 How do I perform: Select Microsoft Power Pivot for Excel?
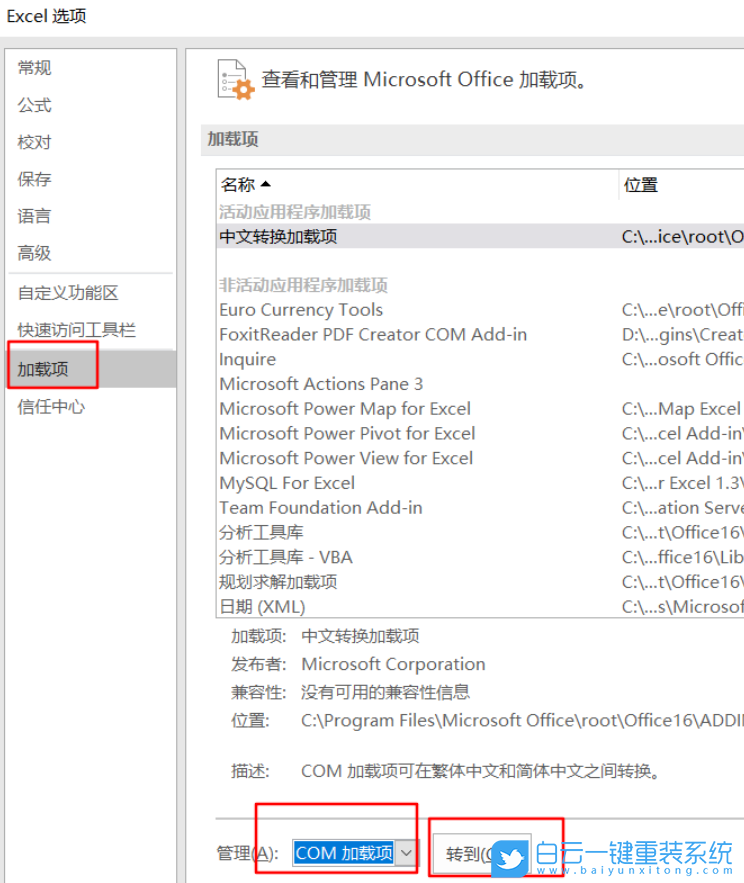click(480, 434)
